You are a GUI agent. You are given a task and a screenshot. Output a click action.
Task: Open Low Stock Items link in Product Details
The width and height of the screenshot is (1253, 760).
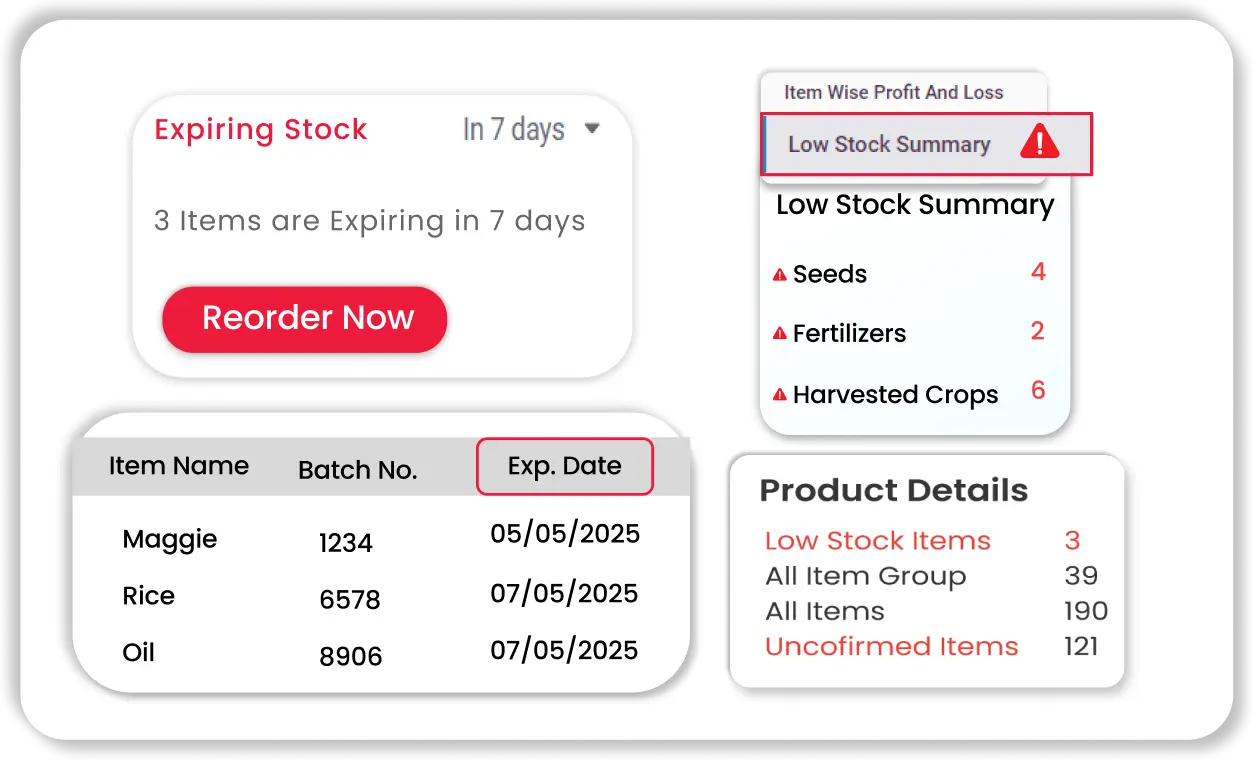coord(877,541)
